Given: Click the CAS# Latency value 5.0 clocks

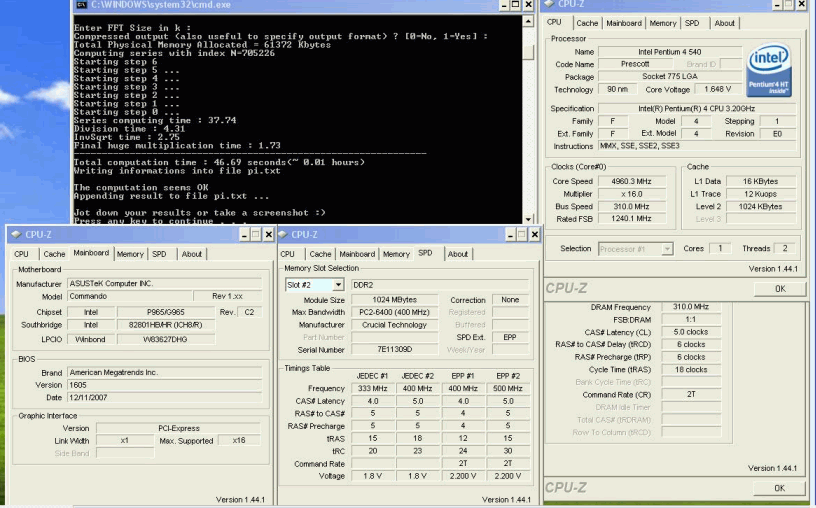Looking at the screenshot, I should [x=691, y=332].
